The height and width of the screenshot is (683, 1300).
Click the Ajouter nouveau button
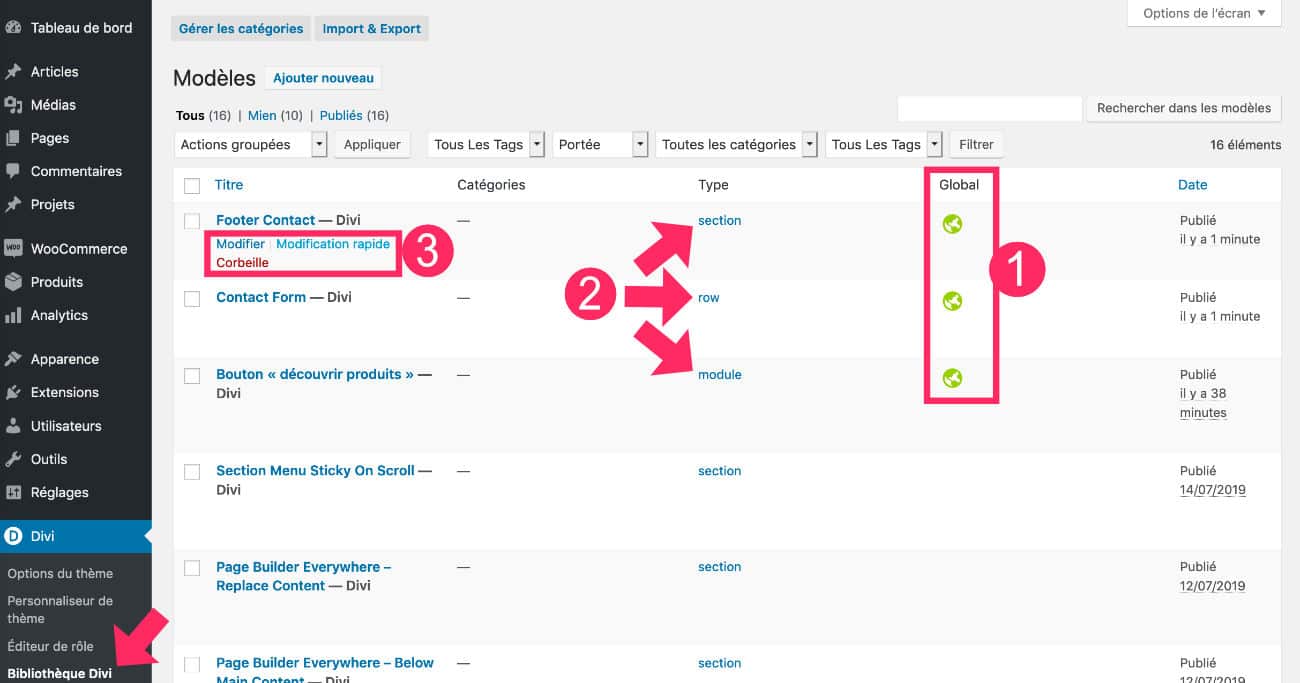(323, 78)
